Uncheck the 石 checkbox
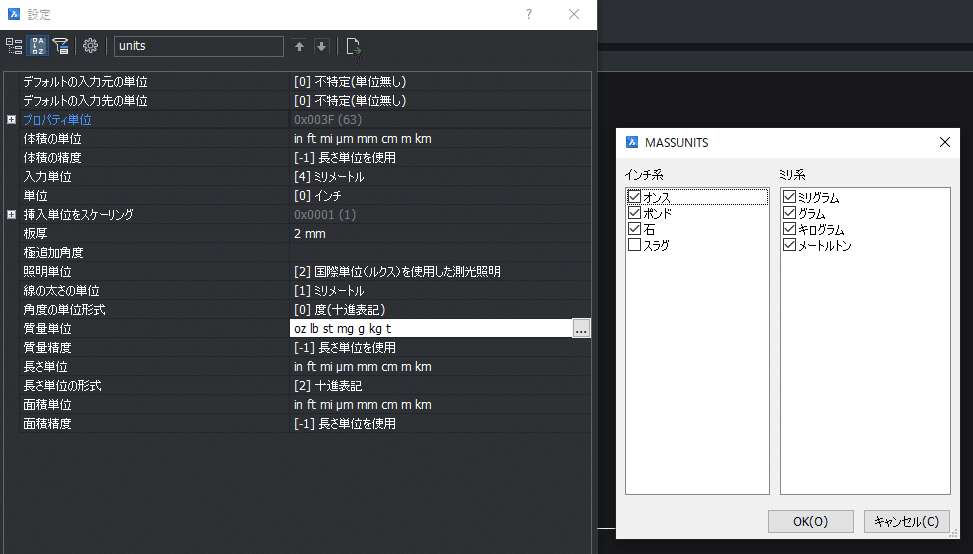 (x=634, y=229)
